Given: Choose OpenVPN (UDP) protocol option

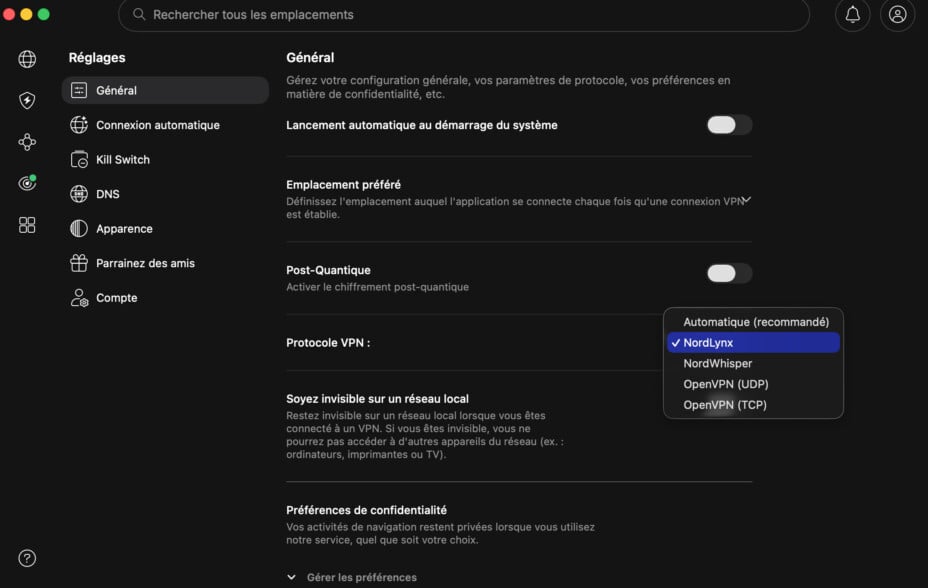Looking at the screenshot, I should [753, 384].
